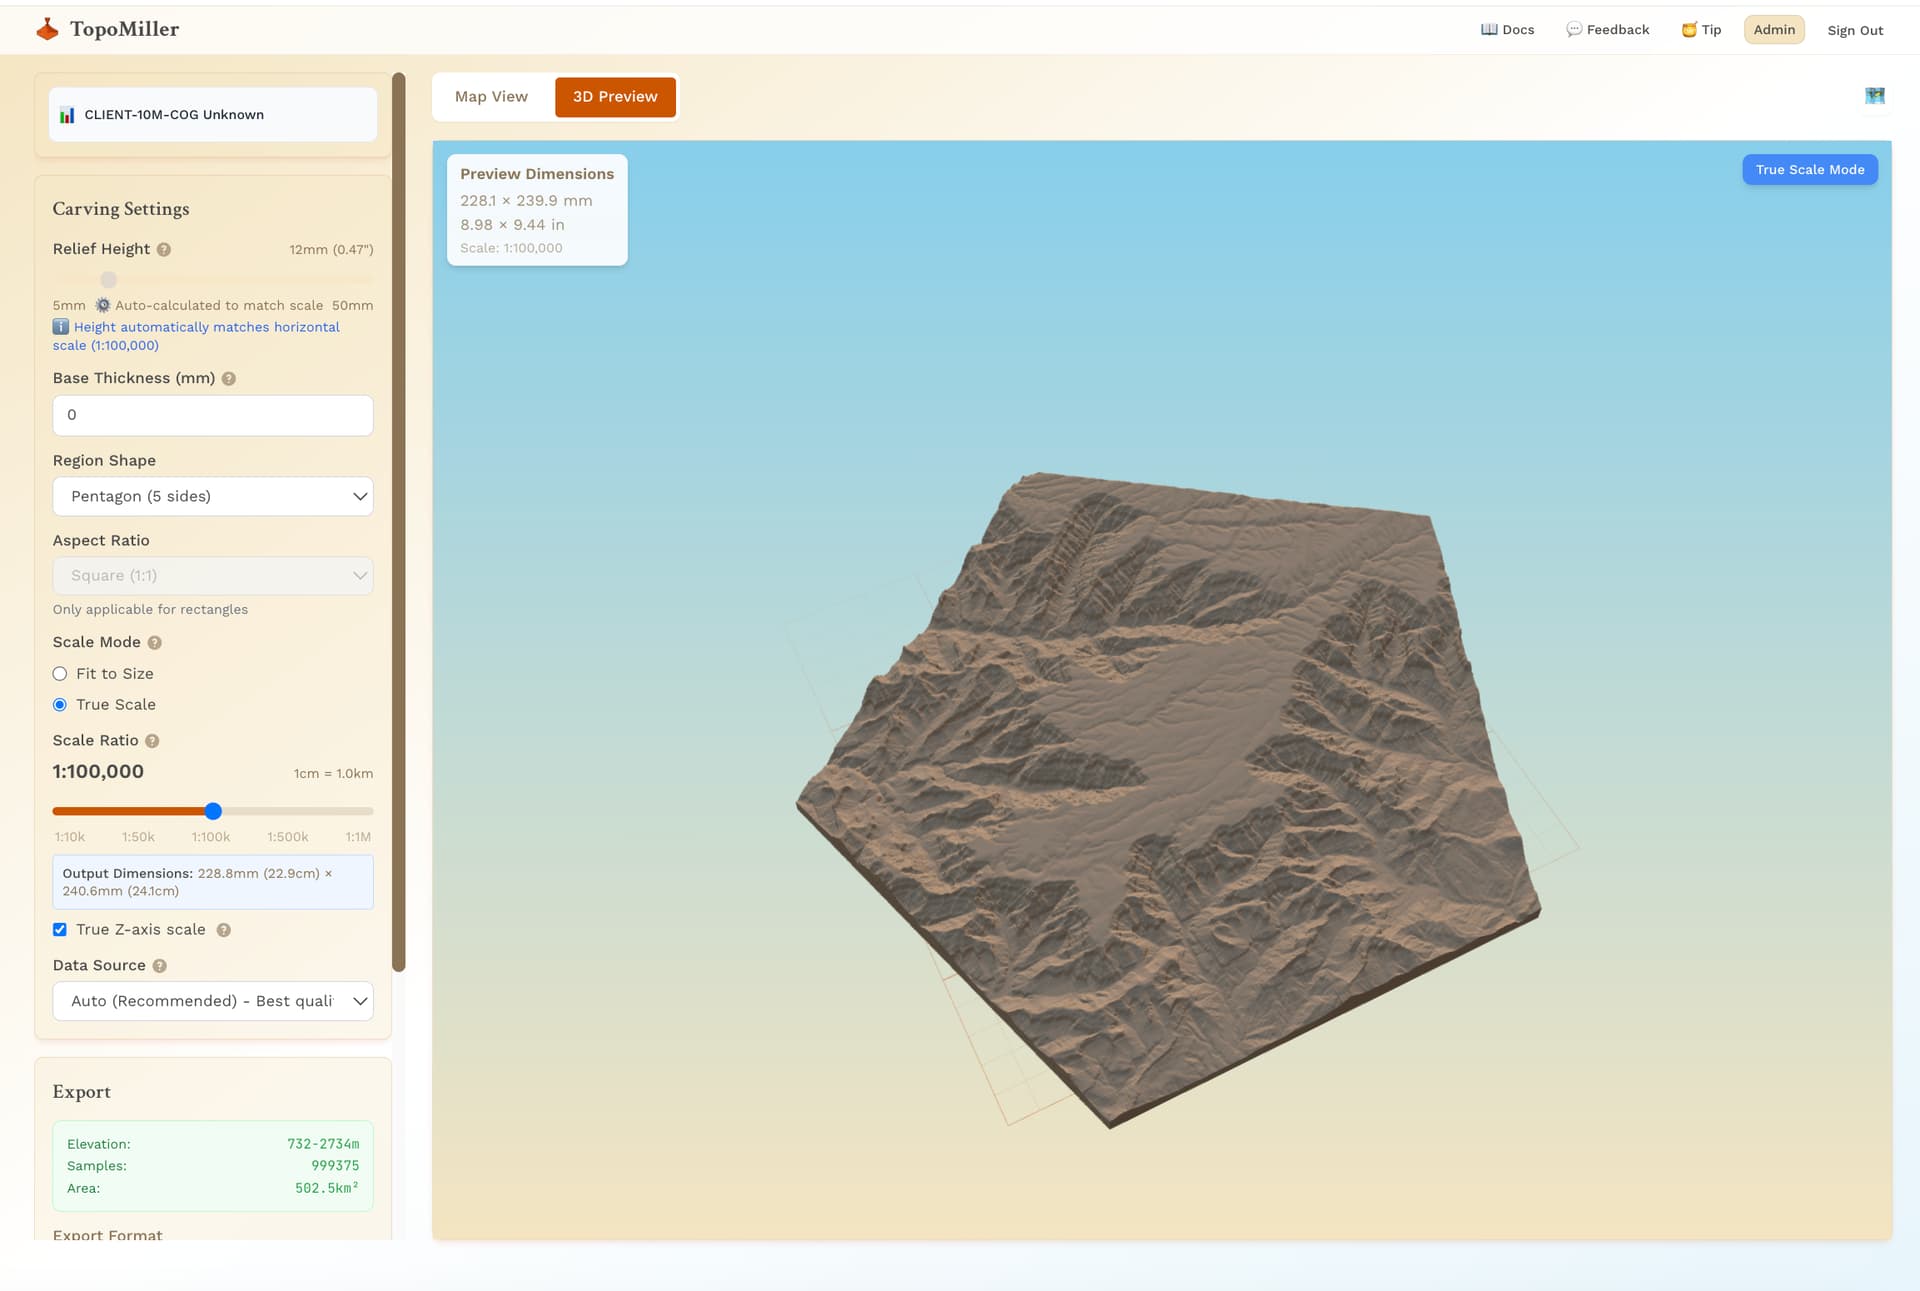Click the Data Source help icon

coord(160,966)
